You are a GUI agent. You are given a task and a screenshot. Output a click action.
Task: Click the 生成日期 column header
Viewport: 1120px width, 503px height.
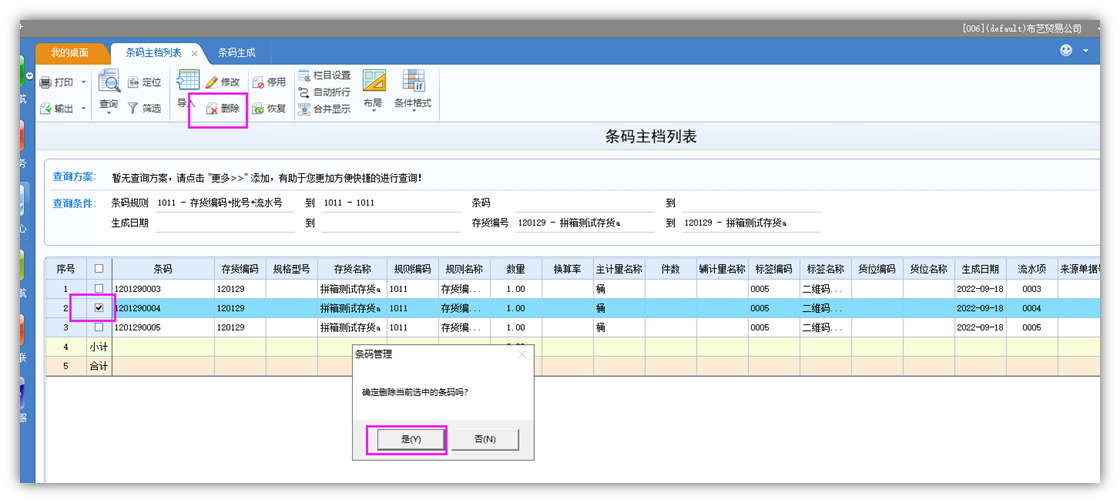point(981,269)
